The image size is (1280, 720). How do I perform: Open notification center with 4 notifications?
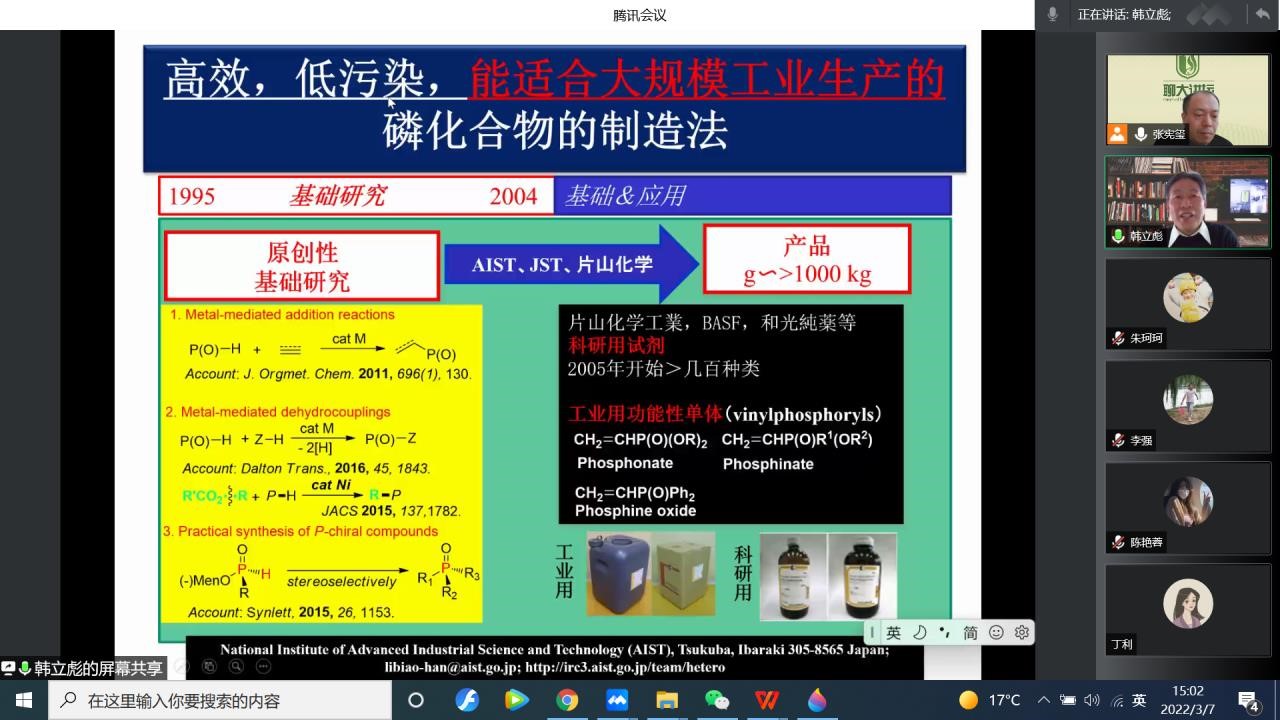click(1248, 700)
